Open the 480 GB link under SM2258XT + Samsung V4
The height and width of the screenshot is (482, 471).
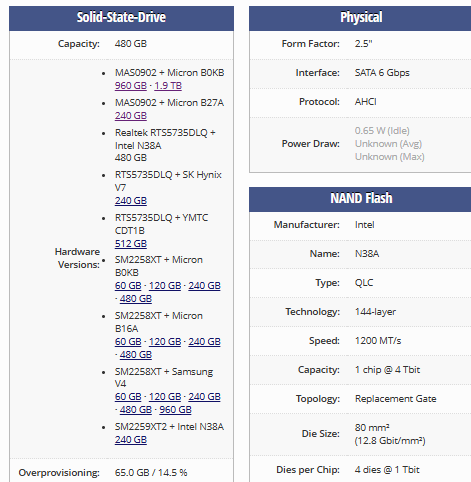pos(136,410)
